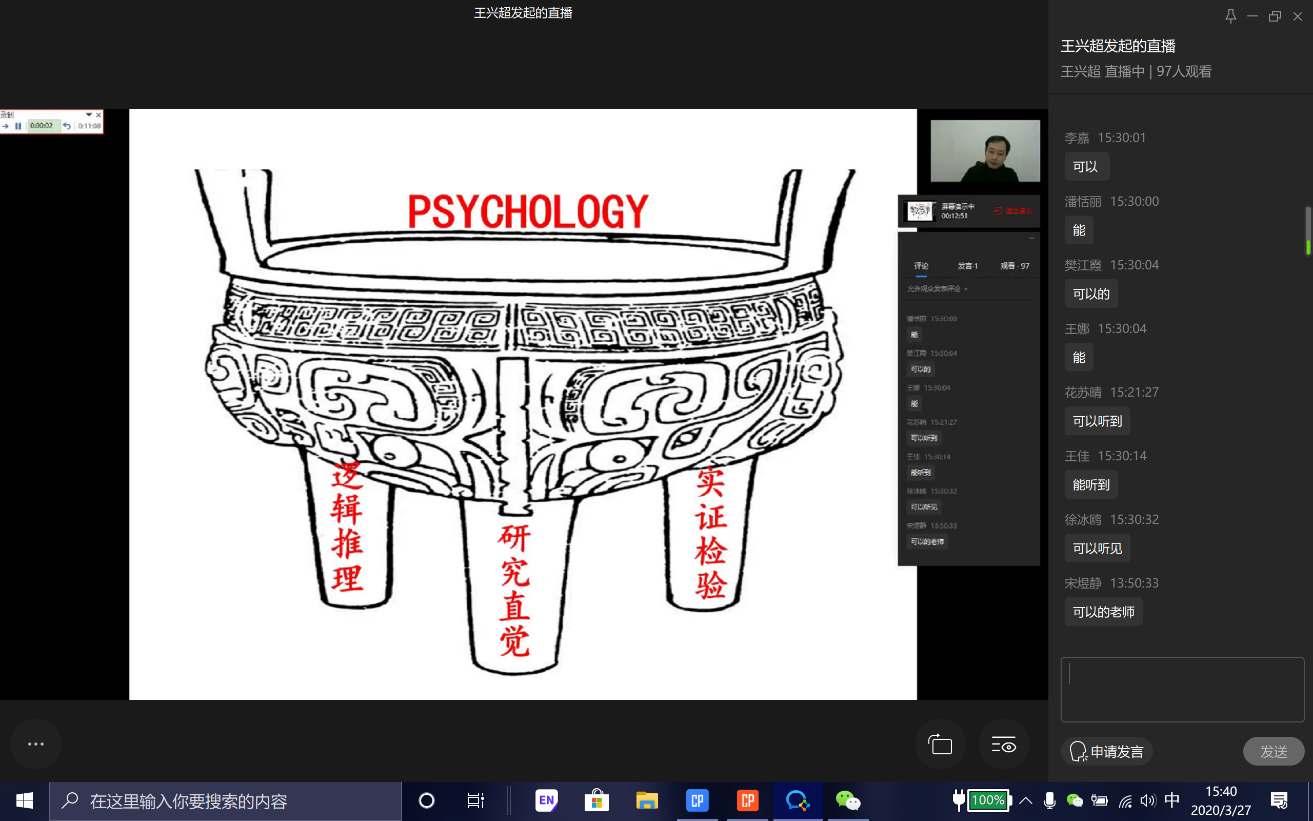The height and width of the screenshot is (821, 1313).
Task: Switch to the 观看·97 tab
Action: (x=1014, y=266)
